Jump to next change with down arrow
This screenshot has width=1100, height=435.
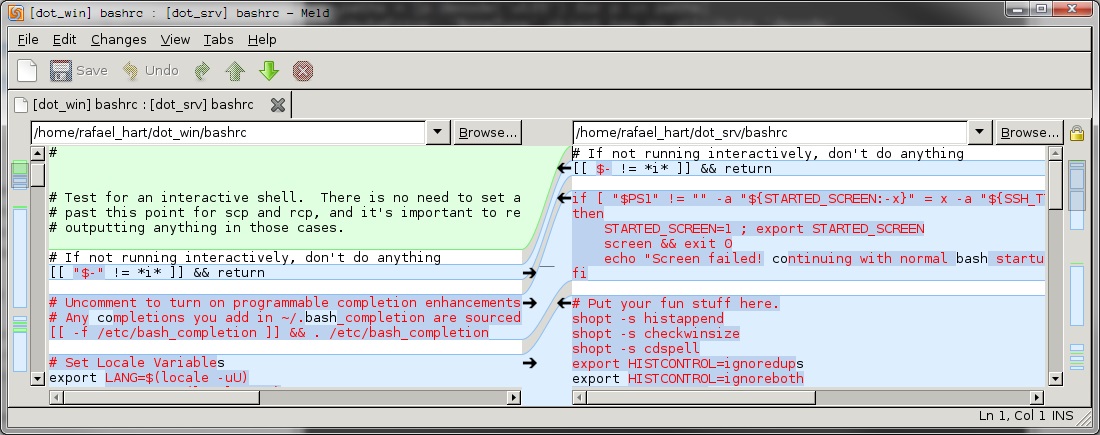269,71
